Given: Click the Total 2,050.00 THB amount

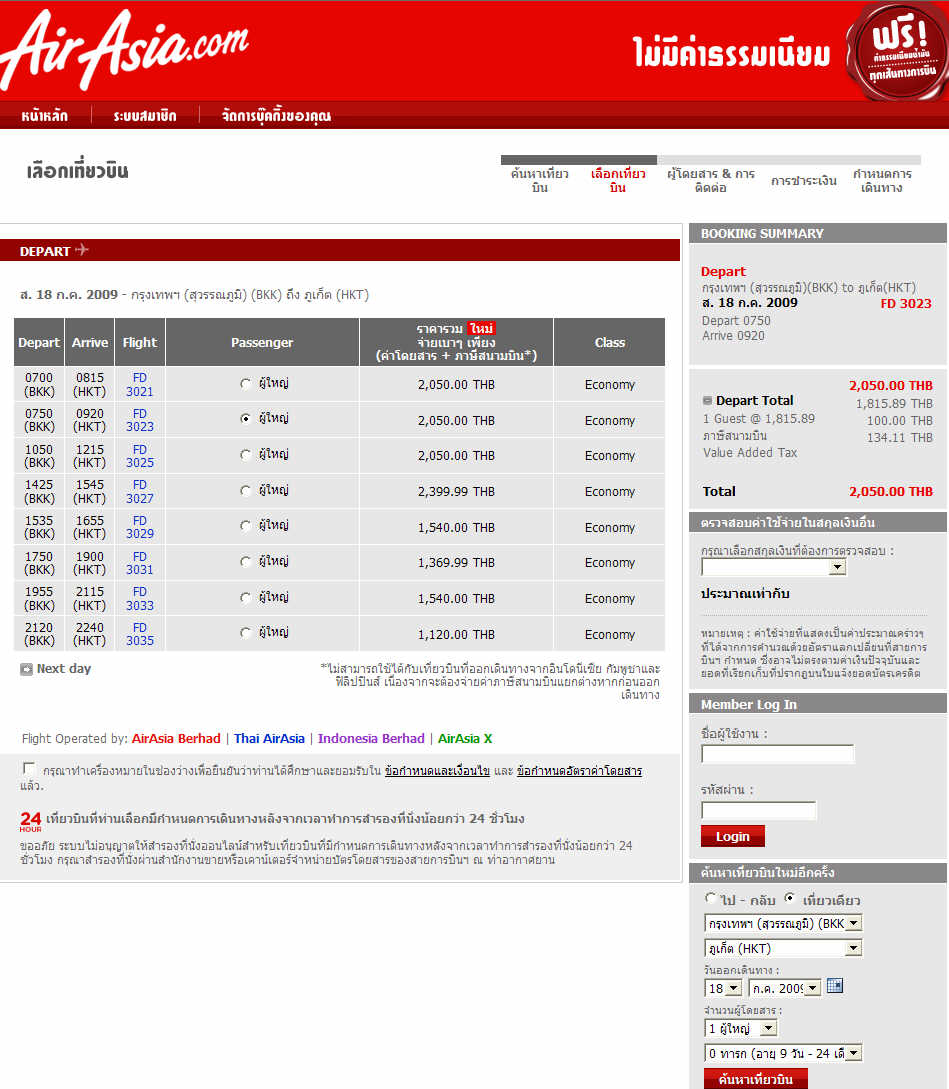Looking at the screenshot, I should coord(891,492).
